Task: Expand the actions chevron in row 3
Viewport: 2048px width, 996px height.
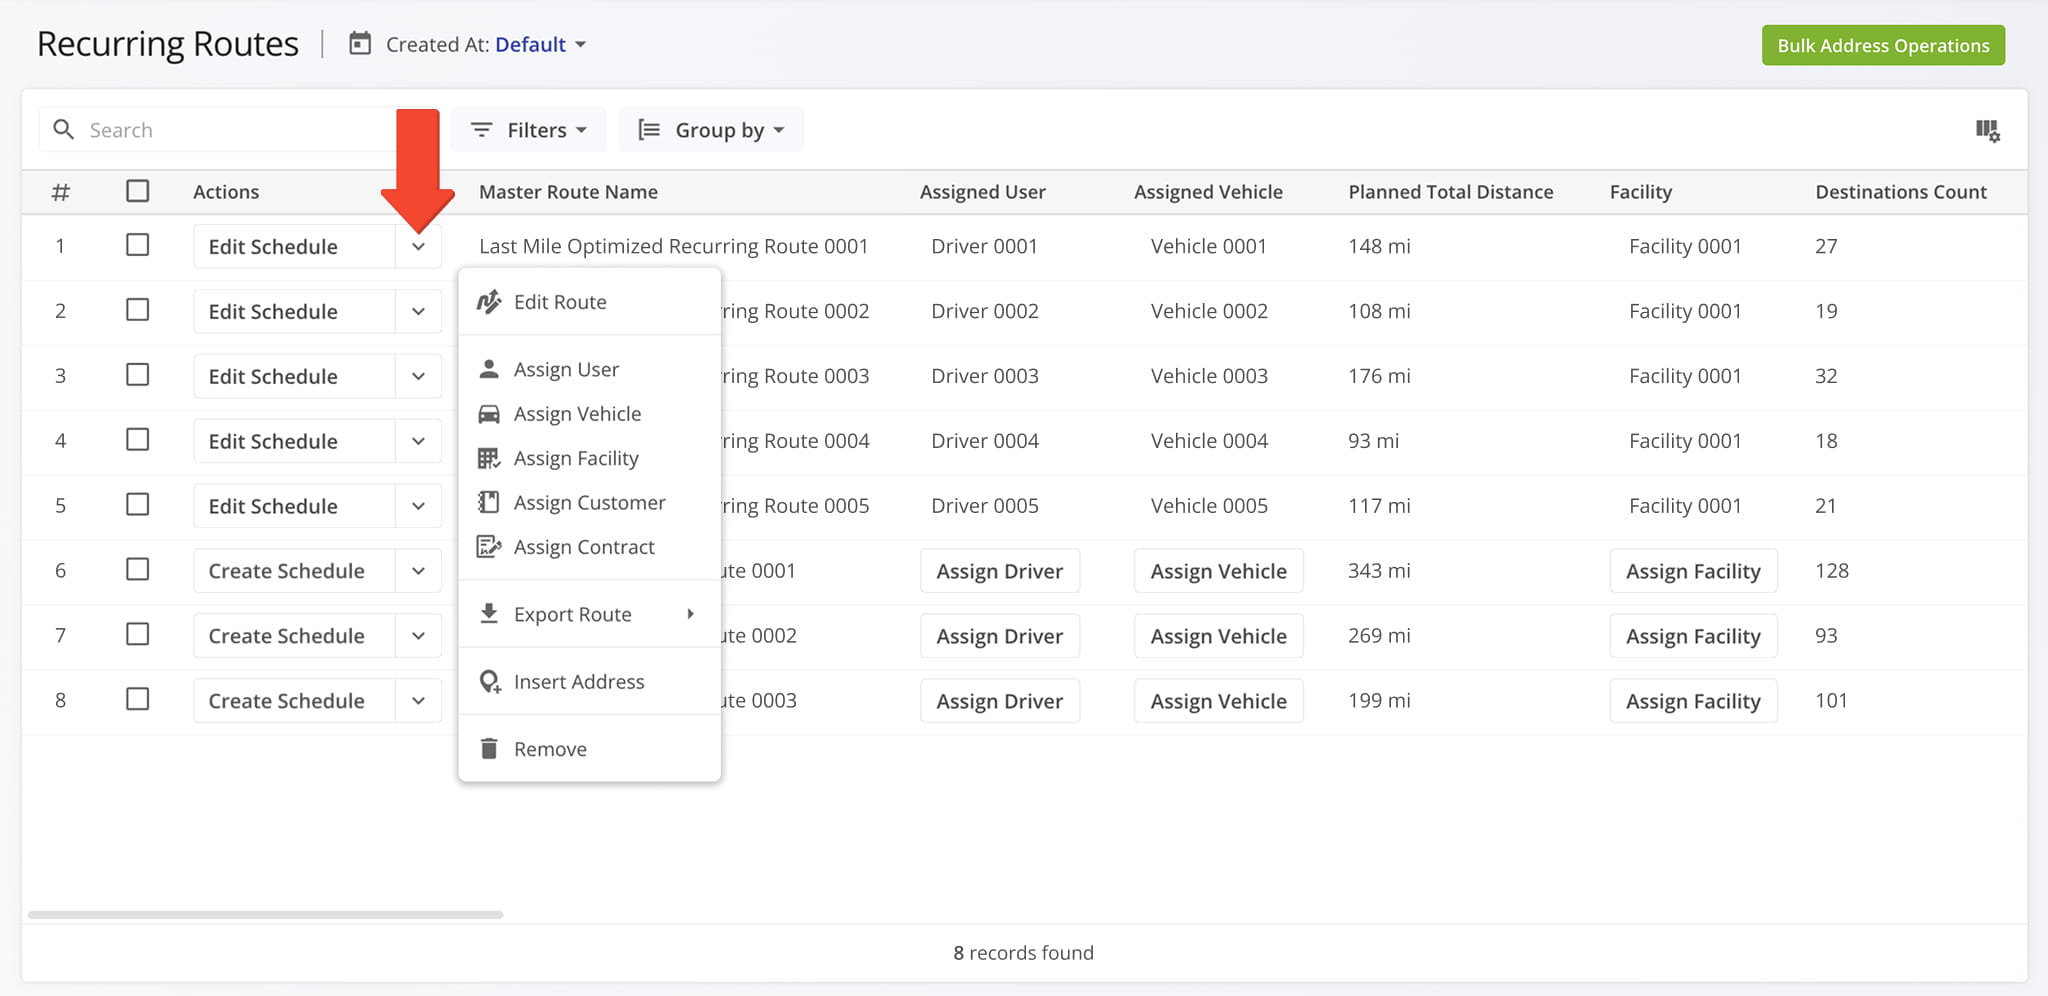Action: click(x=418, y=376)
